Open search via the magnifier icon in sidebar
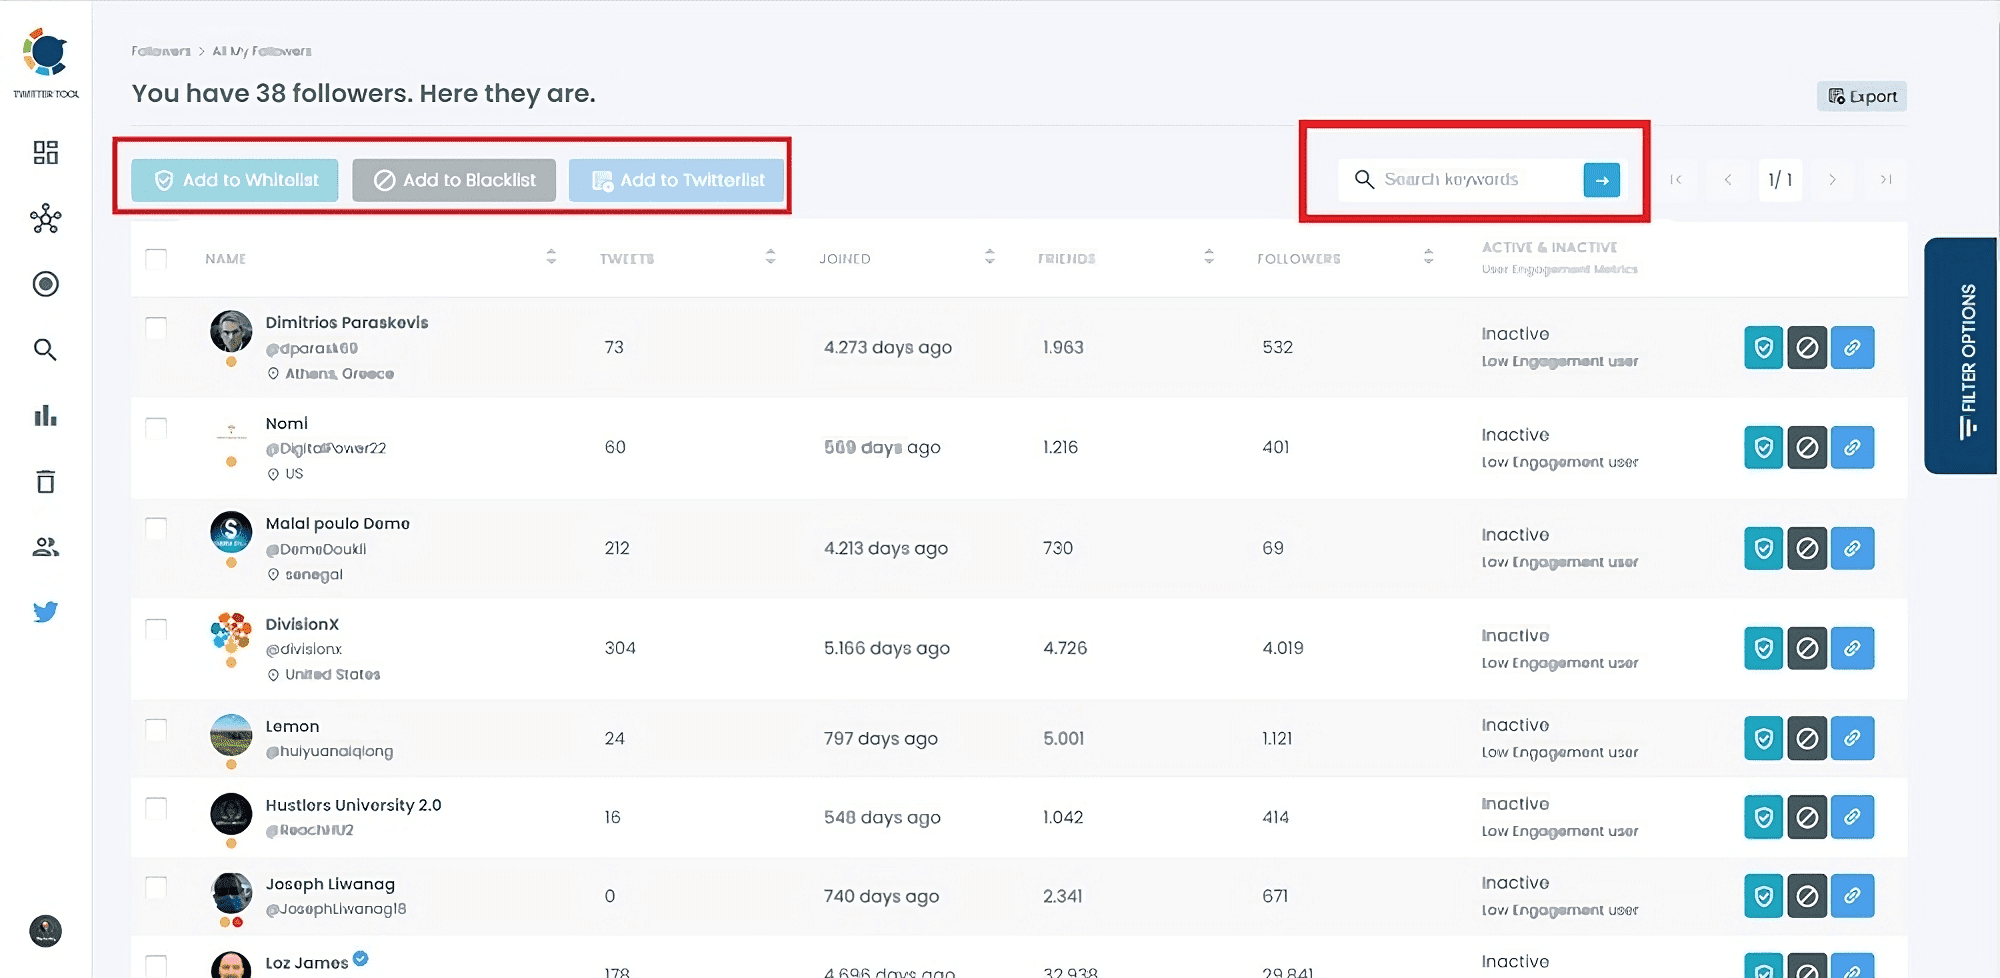Image resolution: width=2000 pixels, height=978 pixels. point(45,350)
